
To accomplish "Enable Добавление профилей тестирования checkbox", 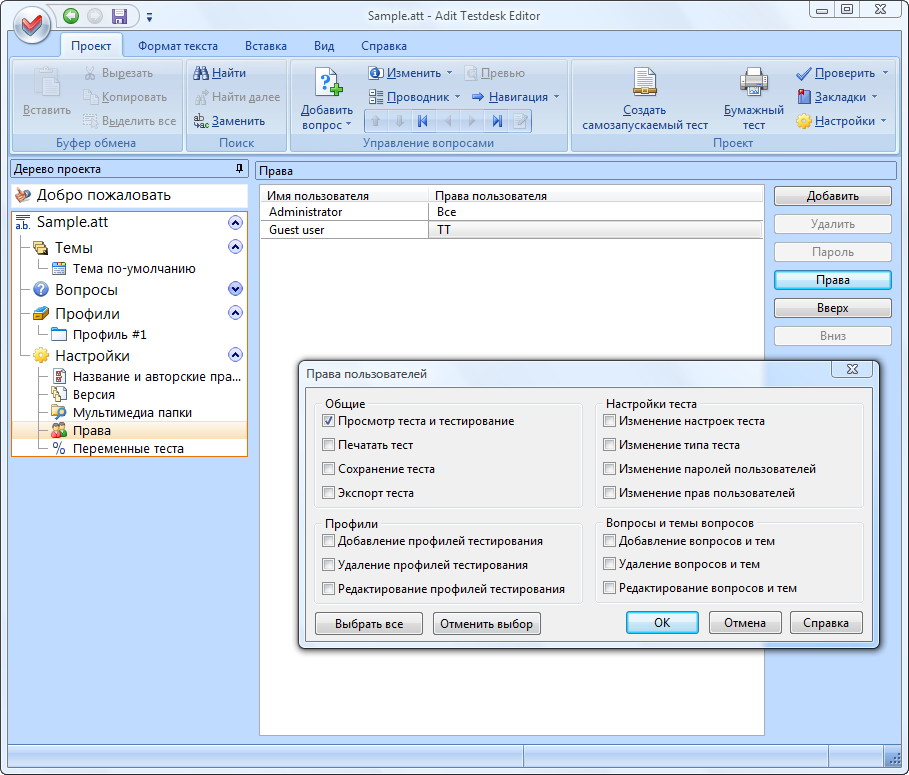I will [328, 541].
